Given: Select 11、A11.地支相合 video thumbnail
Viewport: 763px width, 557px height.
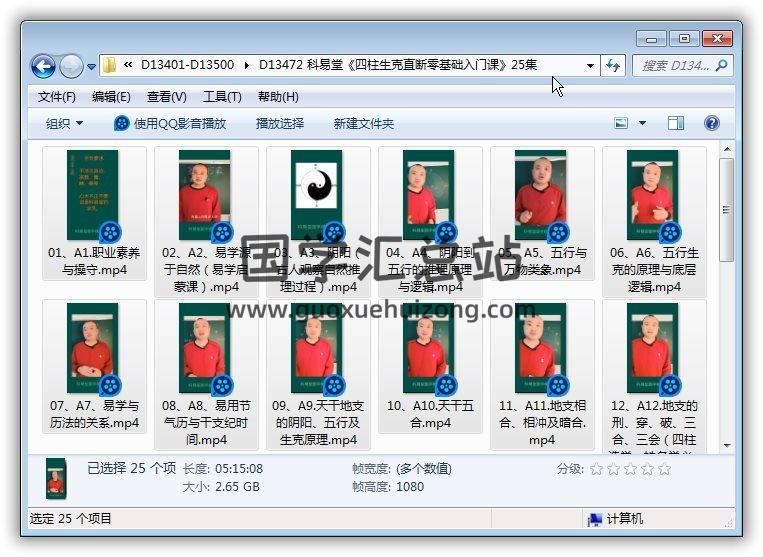Looking at the screenshot, I should click(540, 348).
